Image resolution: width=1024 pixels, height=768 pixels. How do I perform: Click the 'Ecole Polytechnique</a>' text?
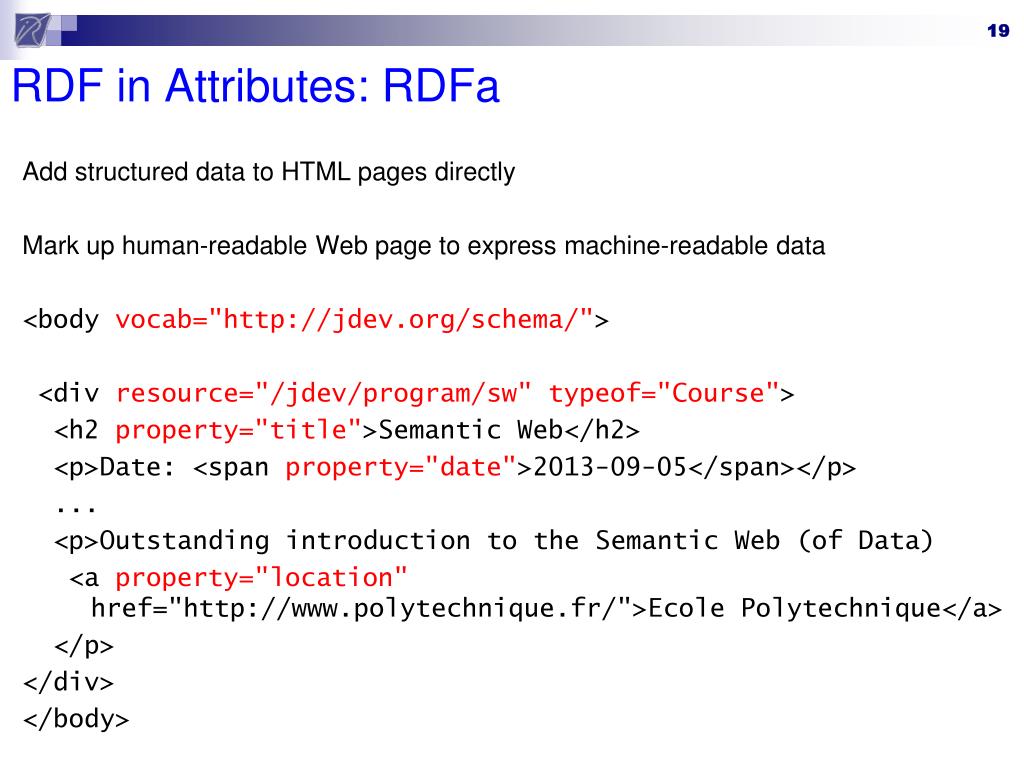(825, 609)
